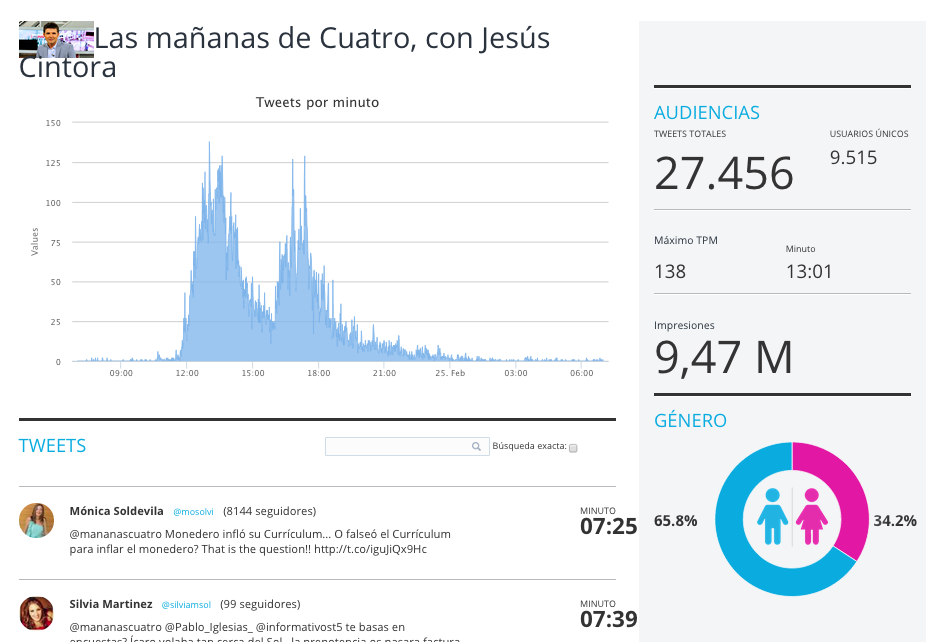Screen dimensions: 927x642
Task: Click the TWEETS section heading
Action: (52, 446)
